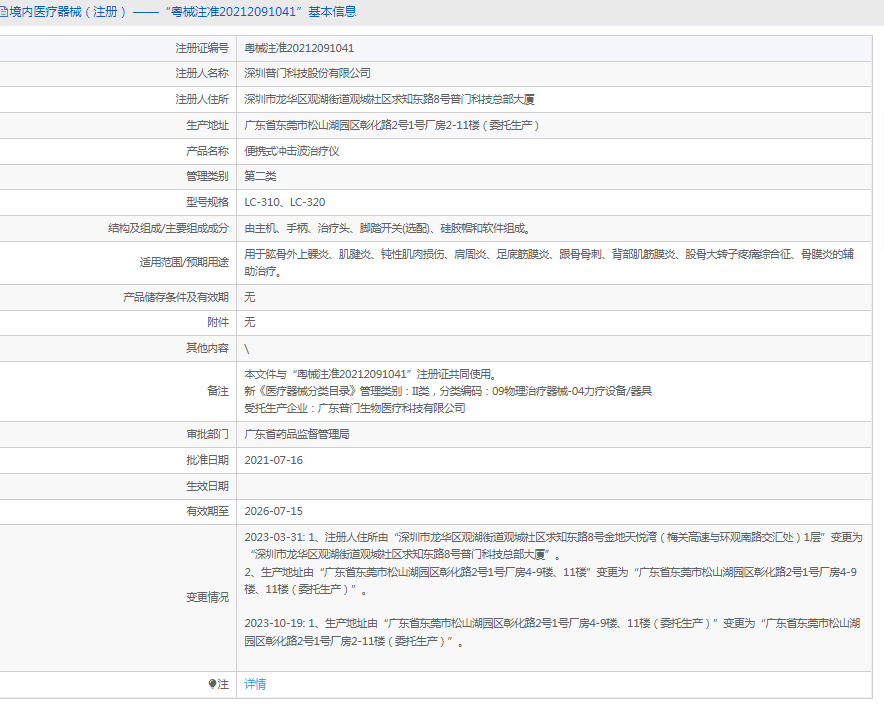884x706 pixels.
Task: Click the 其他内容 label
Action: point(207,348)
